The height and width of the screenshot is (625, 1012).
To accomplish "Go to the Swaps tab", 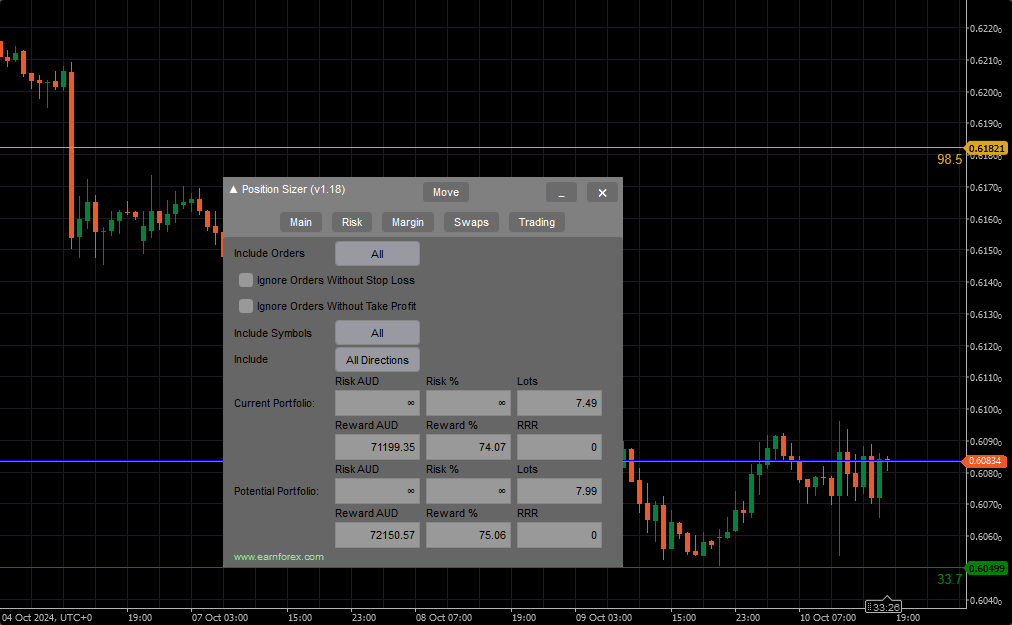I will tap(471, 222).
